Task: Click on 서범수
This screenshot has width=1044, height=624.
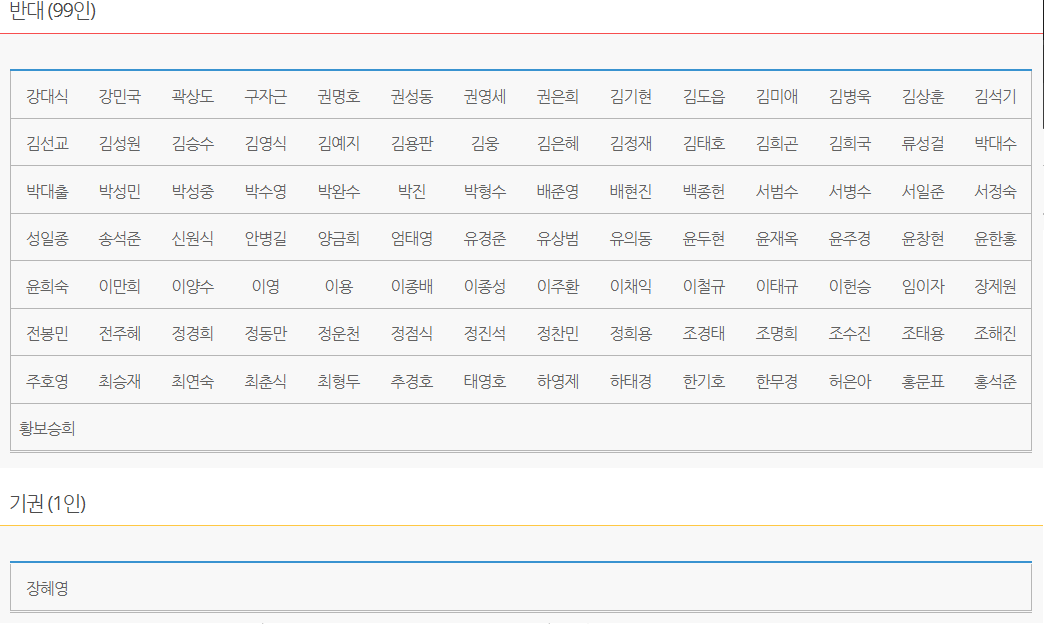Action: pos(777,192)
